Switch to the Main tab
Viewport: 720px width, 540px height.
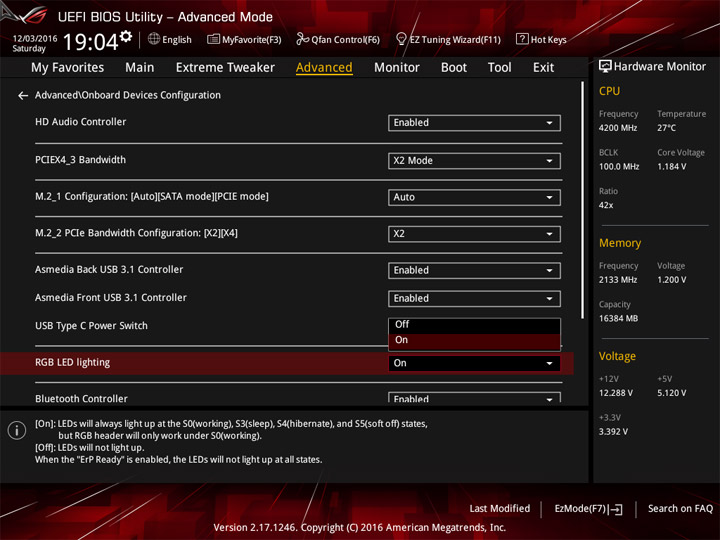(140, 68)
